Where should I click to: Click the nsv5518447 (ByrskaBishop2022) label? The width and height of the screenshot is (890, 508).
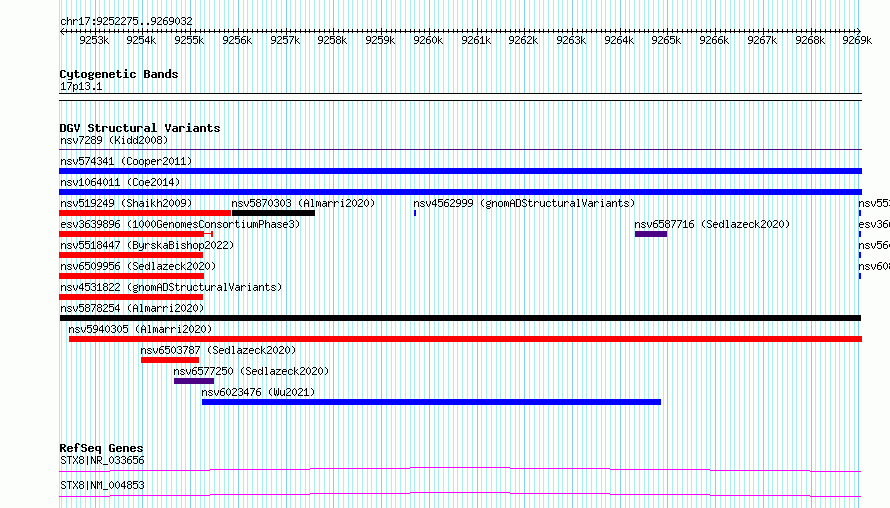pyautogui.click(x=147, y=245)
